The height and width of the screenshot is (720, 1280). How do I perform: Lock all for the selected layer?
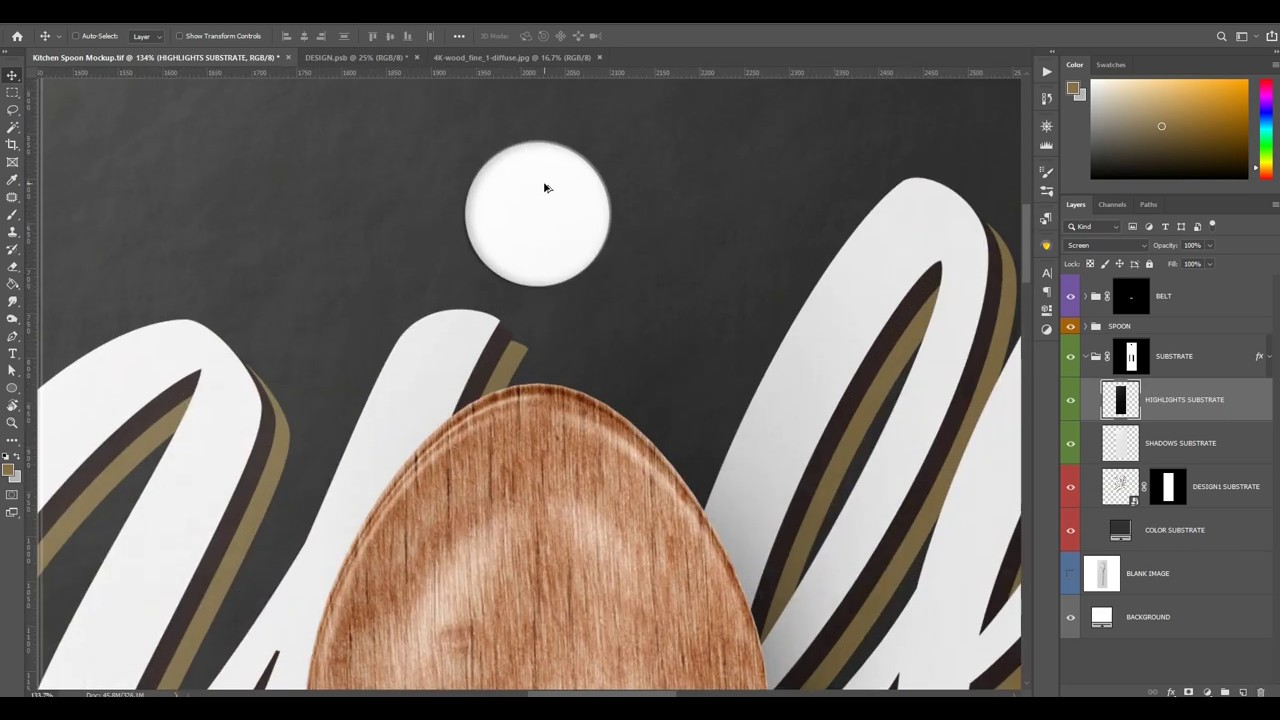1149,264
